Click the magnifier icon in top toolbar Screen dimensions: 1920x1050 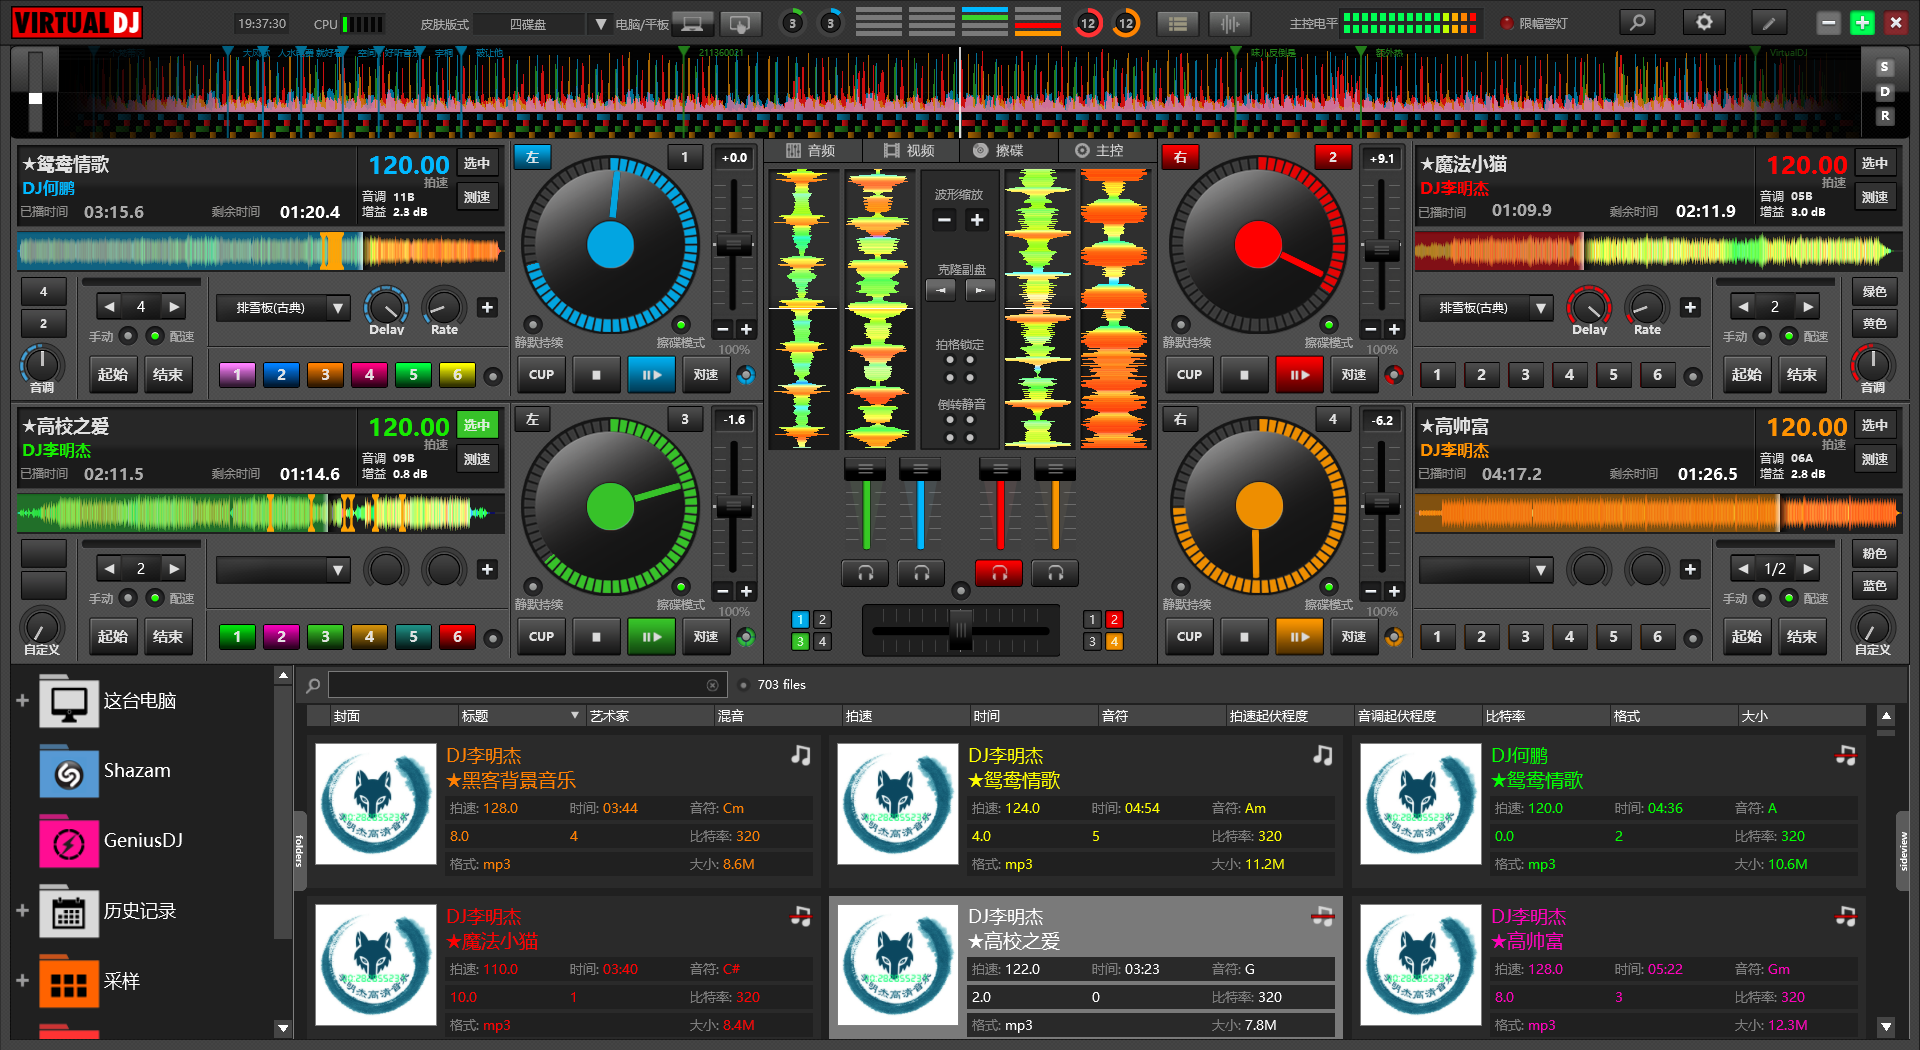tap(1637, 22)
